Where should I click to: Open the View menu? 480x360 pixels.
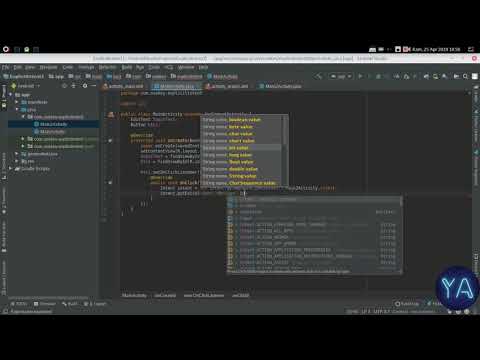pos(30,67)
